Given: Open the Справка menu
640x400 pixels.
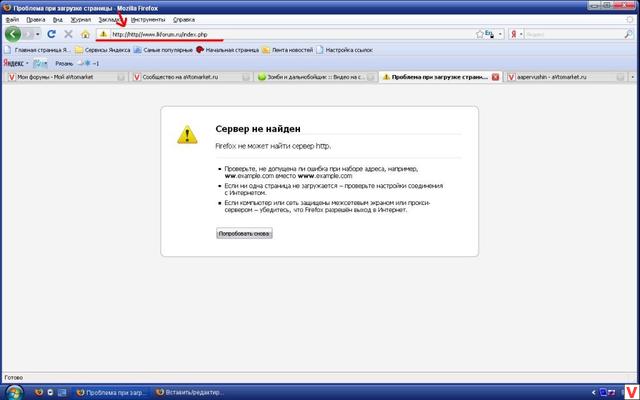Looking at the screenshot, I should [x=184, y=20].
